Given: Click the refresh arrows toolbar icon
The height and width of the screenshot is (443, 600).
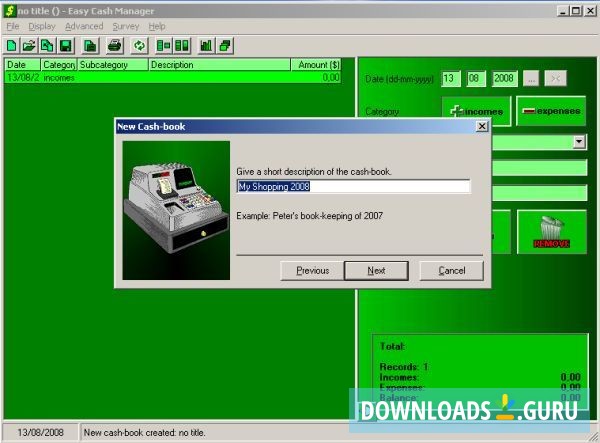Looking at the screenshot, I should pyautogui.click(x=139, y=46).
